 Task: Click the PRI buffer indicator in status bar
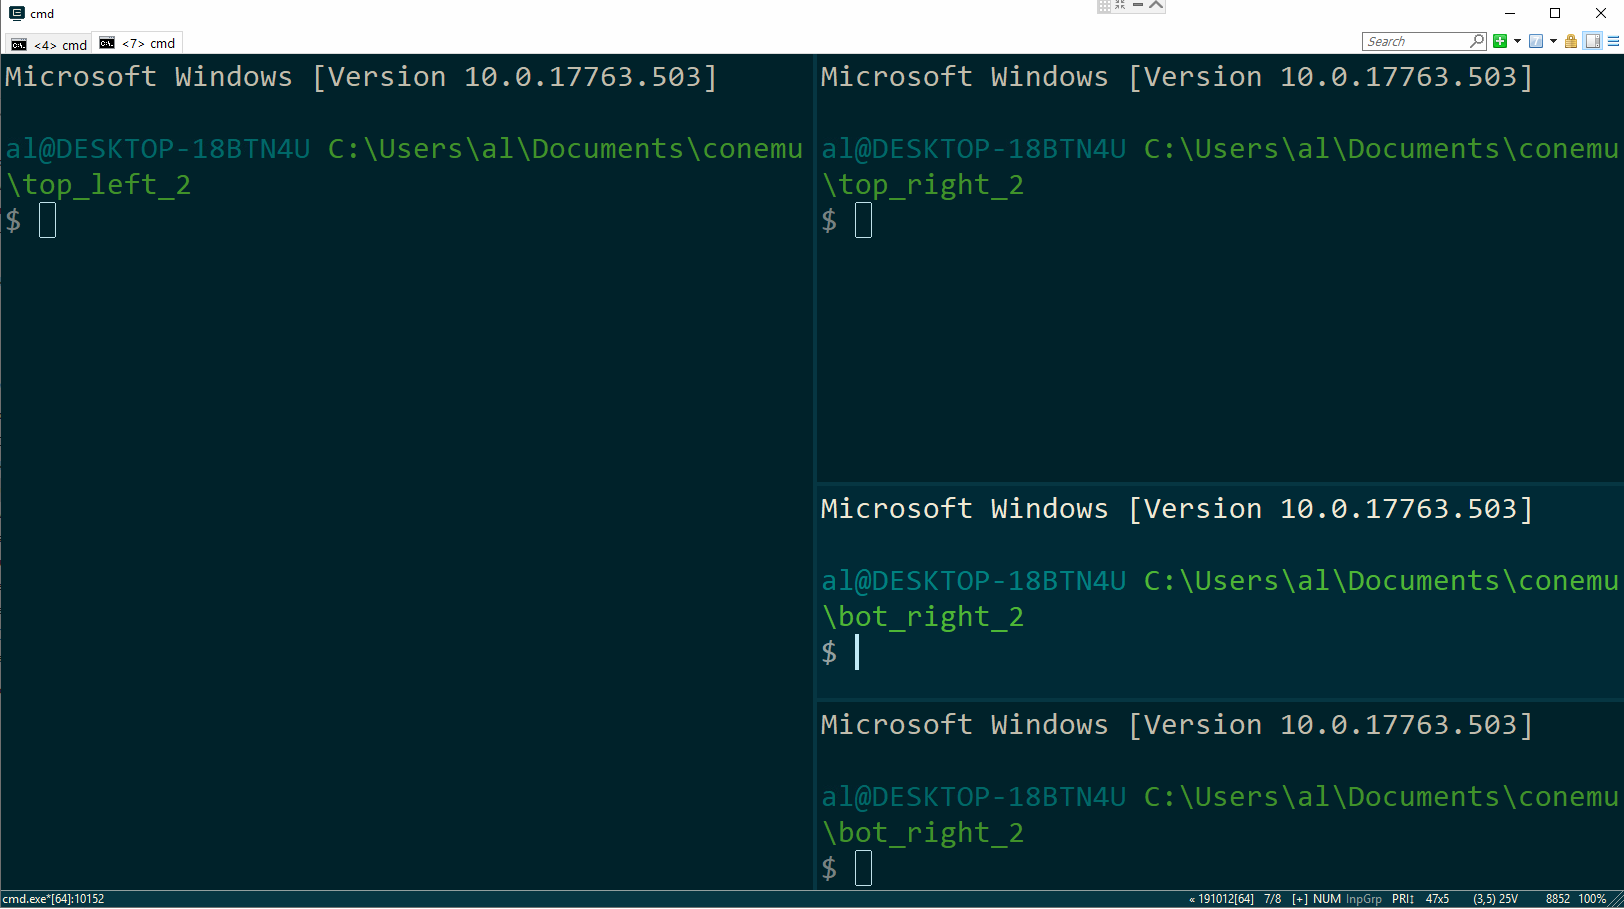click(1403, 899)
